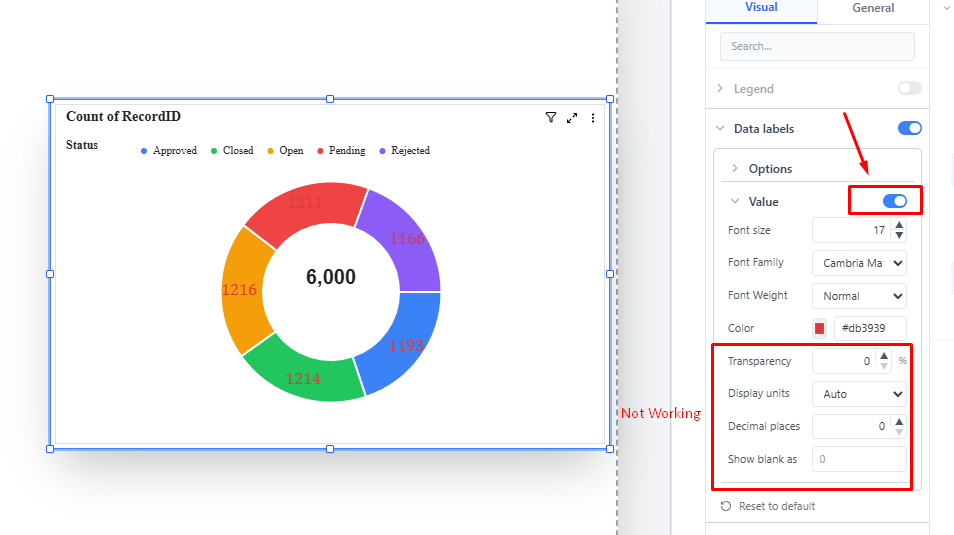Click the Search input field
The width and height of the screenshot is (954, 535).
pos(816,46)
